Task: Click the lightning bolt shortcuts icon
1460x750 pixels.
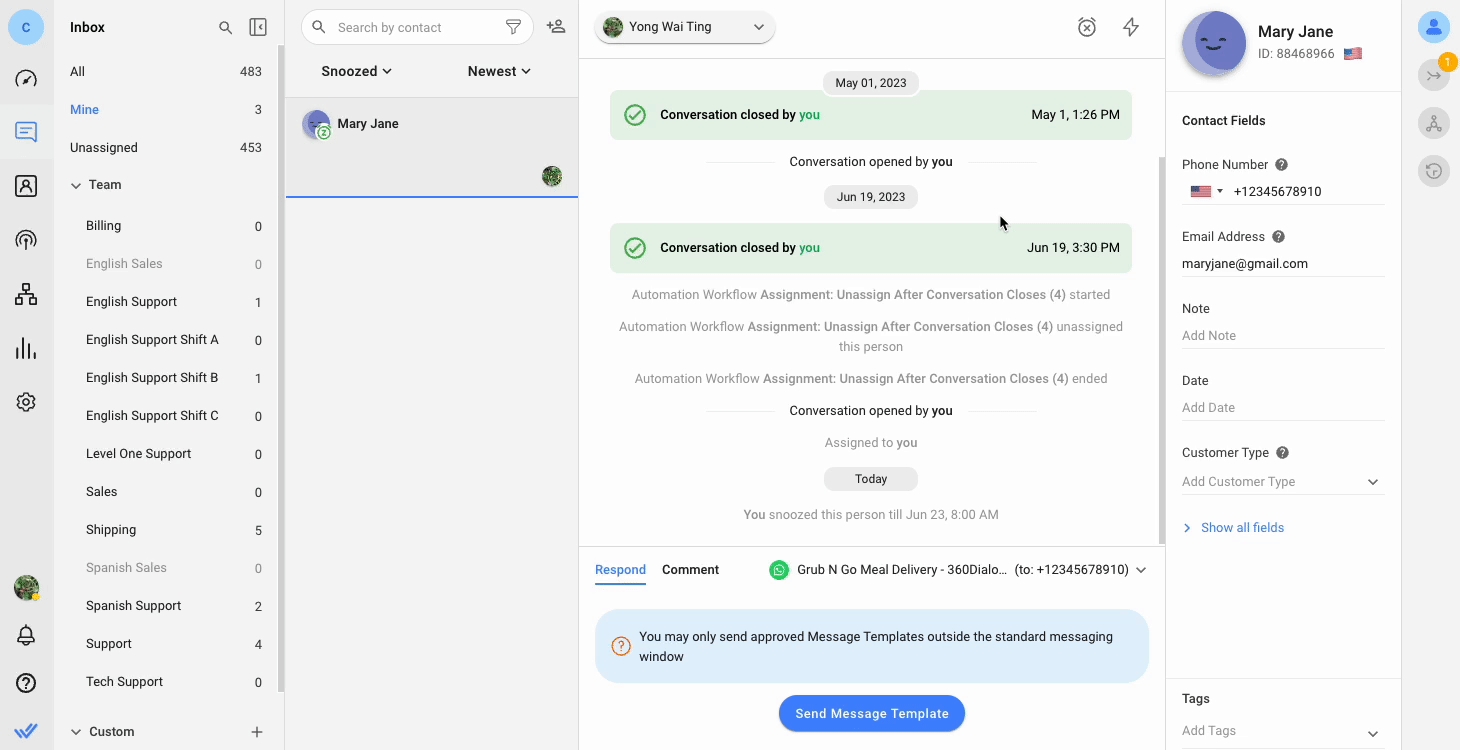Action: click(x=1131, y=27)
